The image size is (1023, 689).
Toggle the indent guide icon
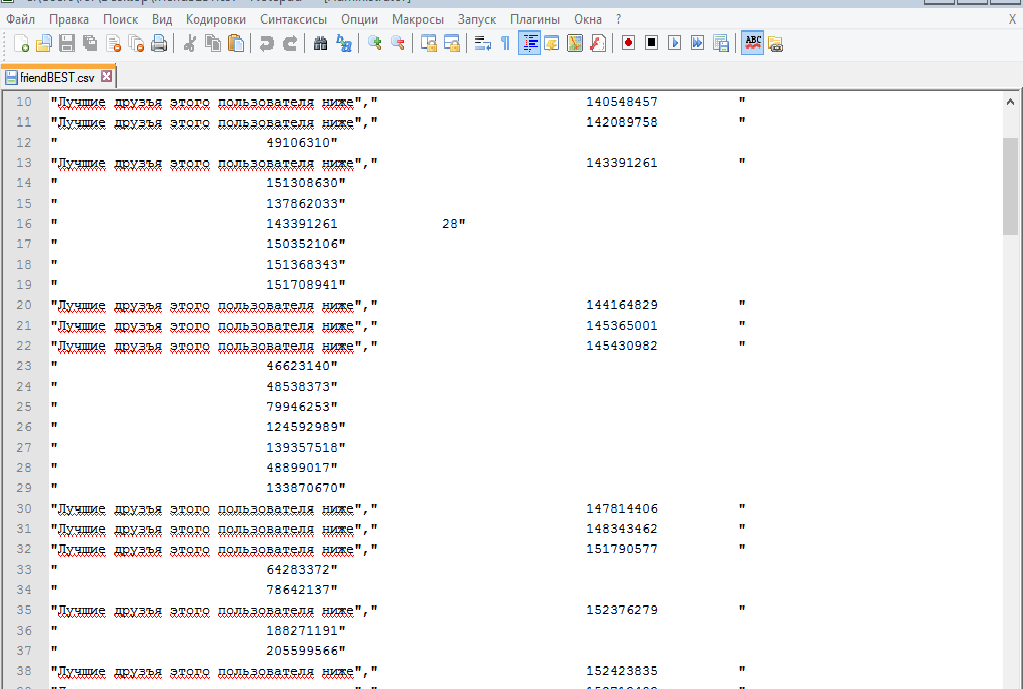point(529,44)
